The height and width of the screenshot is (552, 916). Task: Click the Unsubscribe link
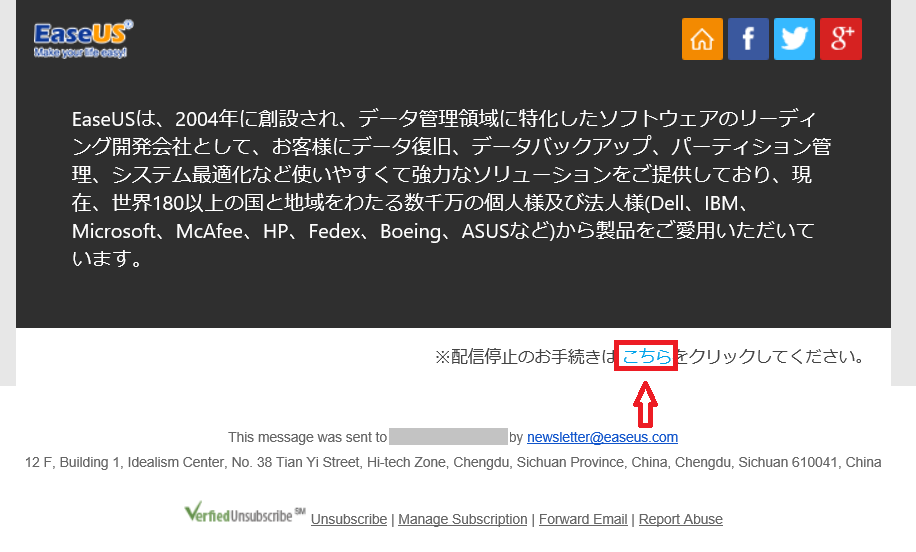point(349,519)
